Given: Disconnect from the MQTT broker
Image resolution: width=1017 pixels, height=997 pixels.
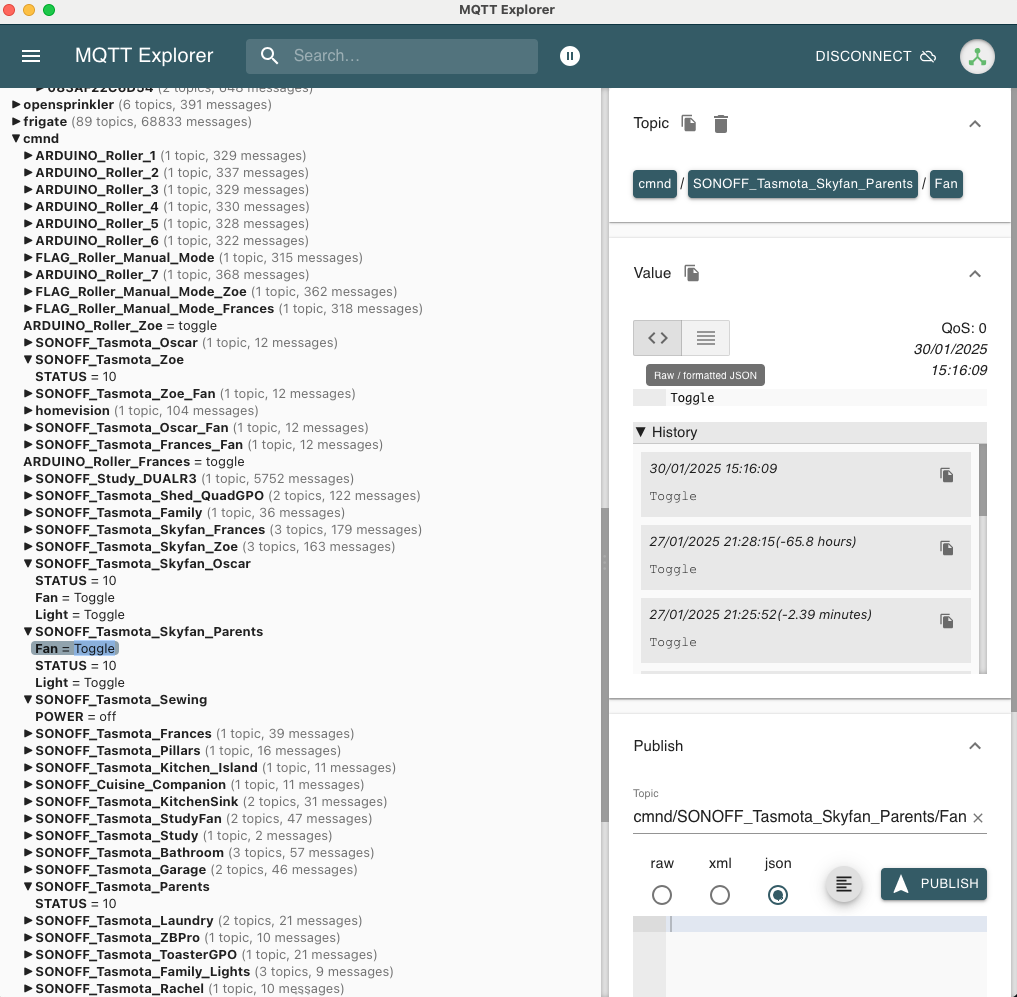Looking at the screenshot, I should coord(875,56).
